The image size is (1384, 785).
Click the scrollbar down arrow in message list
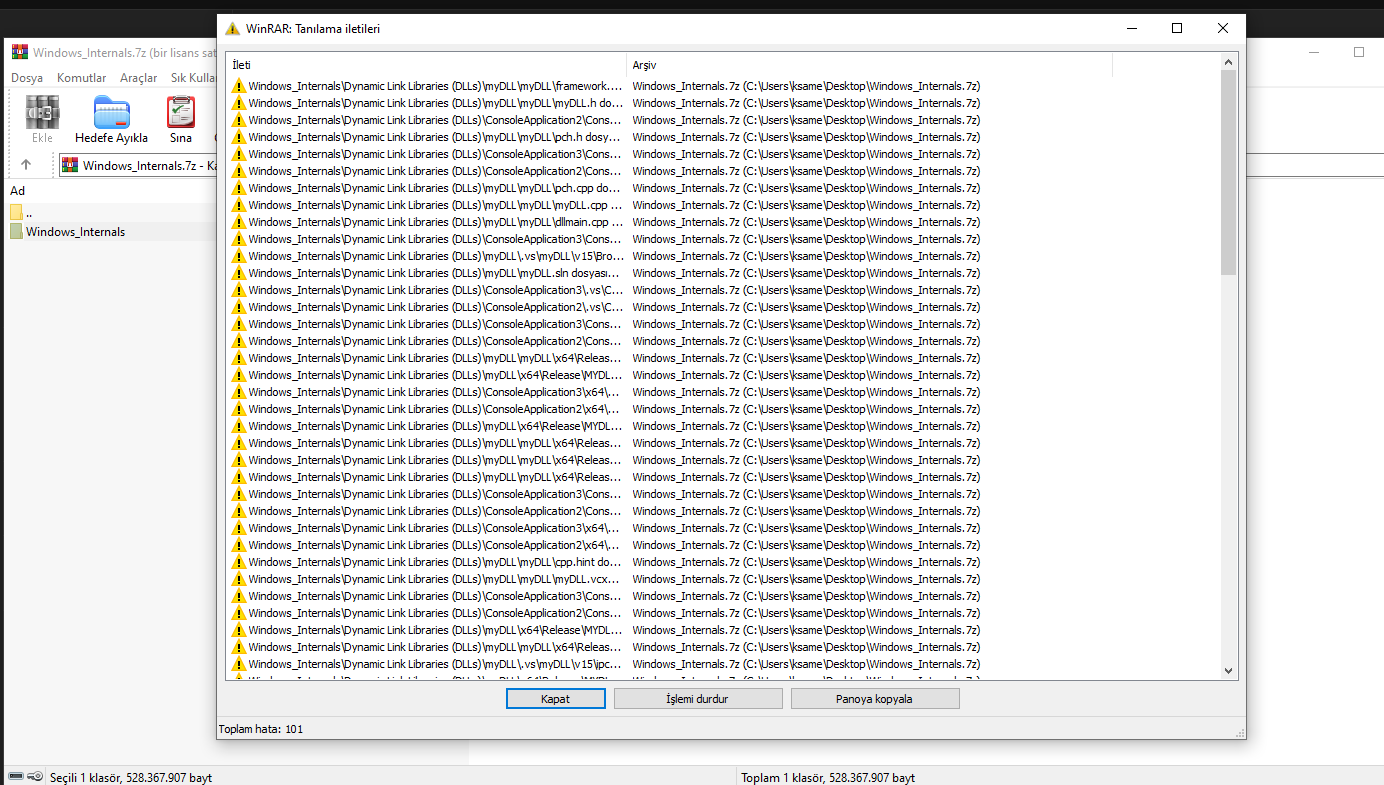[1228, 671]
